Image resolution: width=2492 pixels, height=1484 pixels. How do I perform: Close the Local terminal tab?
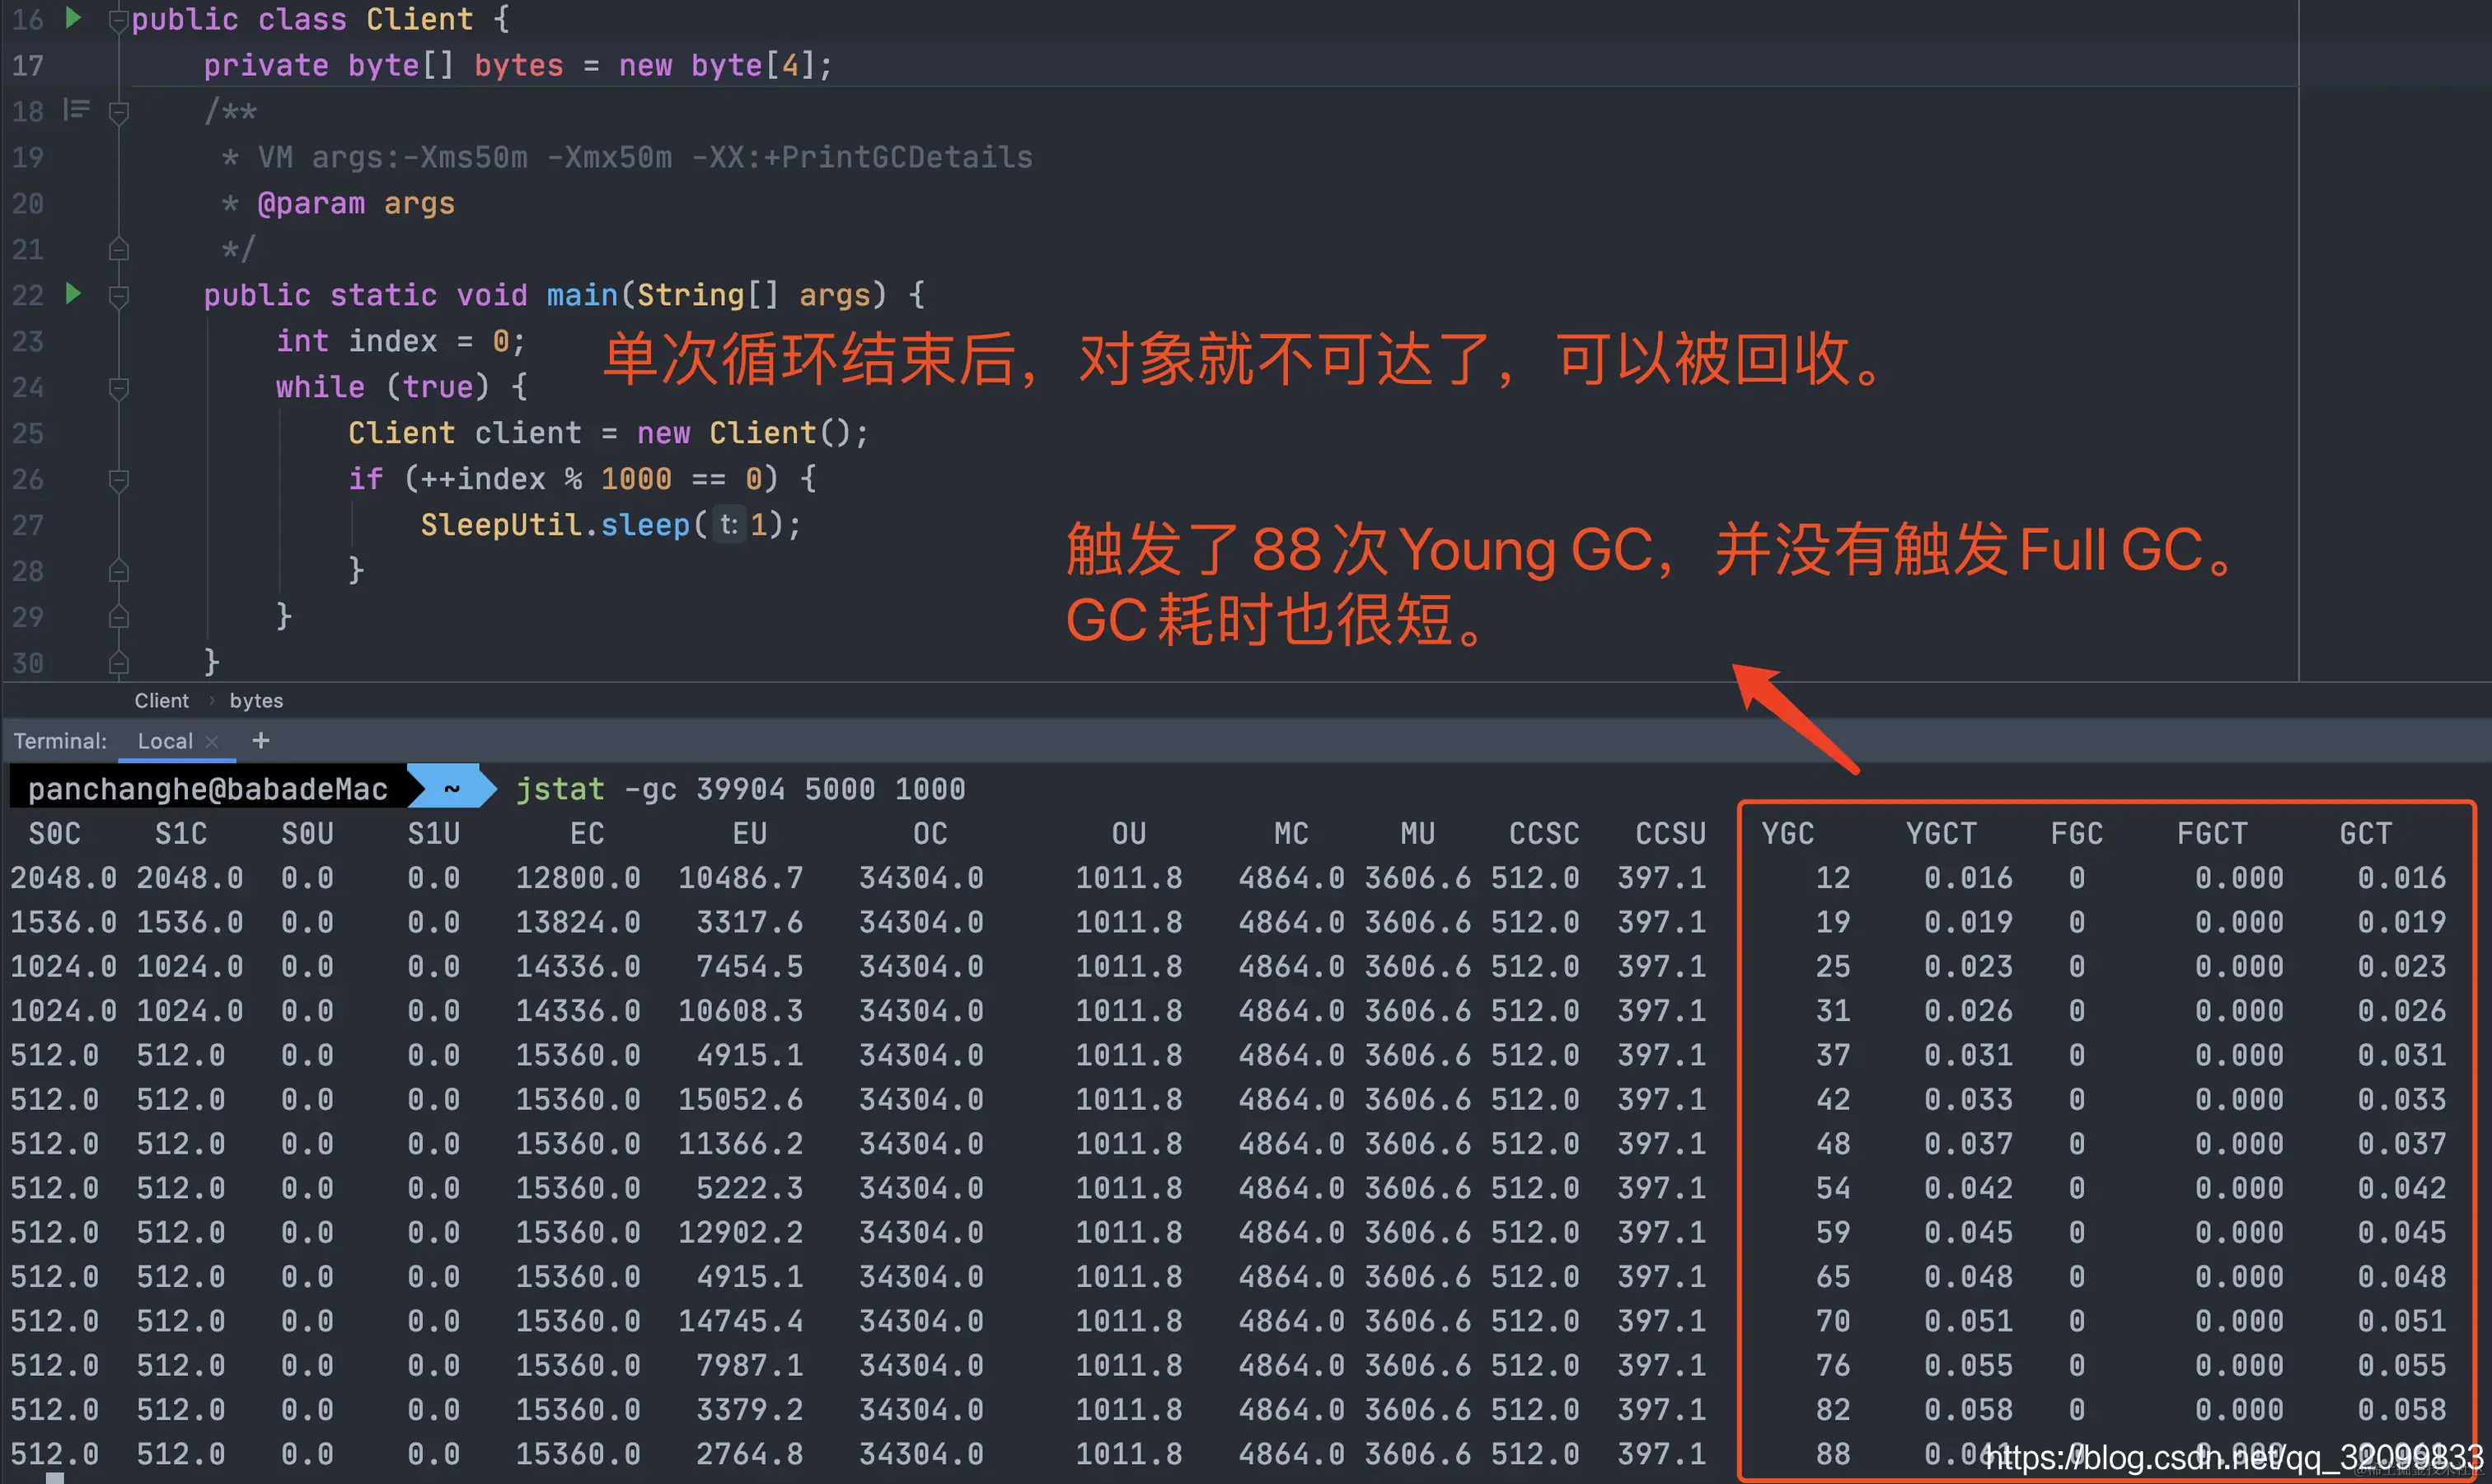tap(212, 741)
